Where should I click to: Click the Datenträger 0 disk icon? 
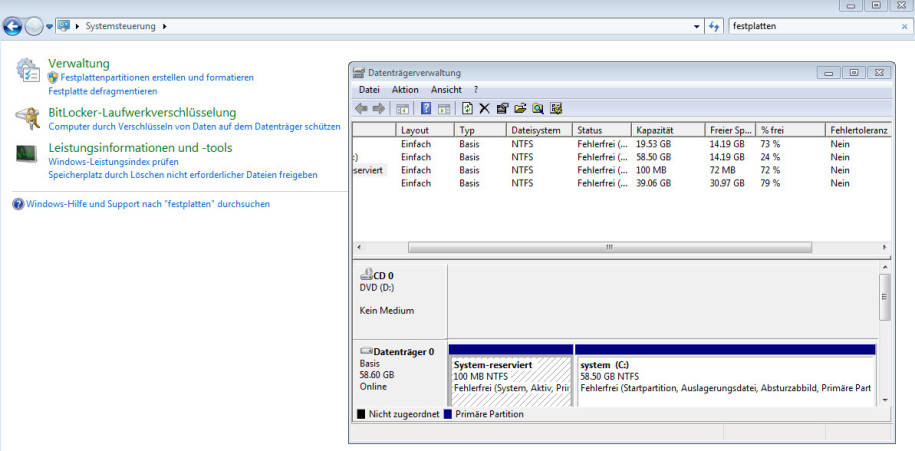coord(366,352)
